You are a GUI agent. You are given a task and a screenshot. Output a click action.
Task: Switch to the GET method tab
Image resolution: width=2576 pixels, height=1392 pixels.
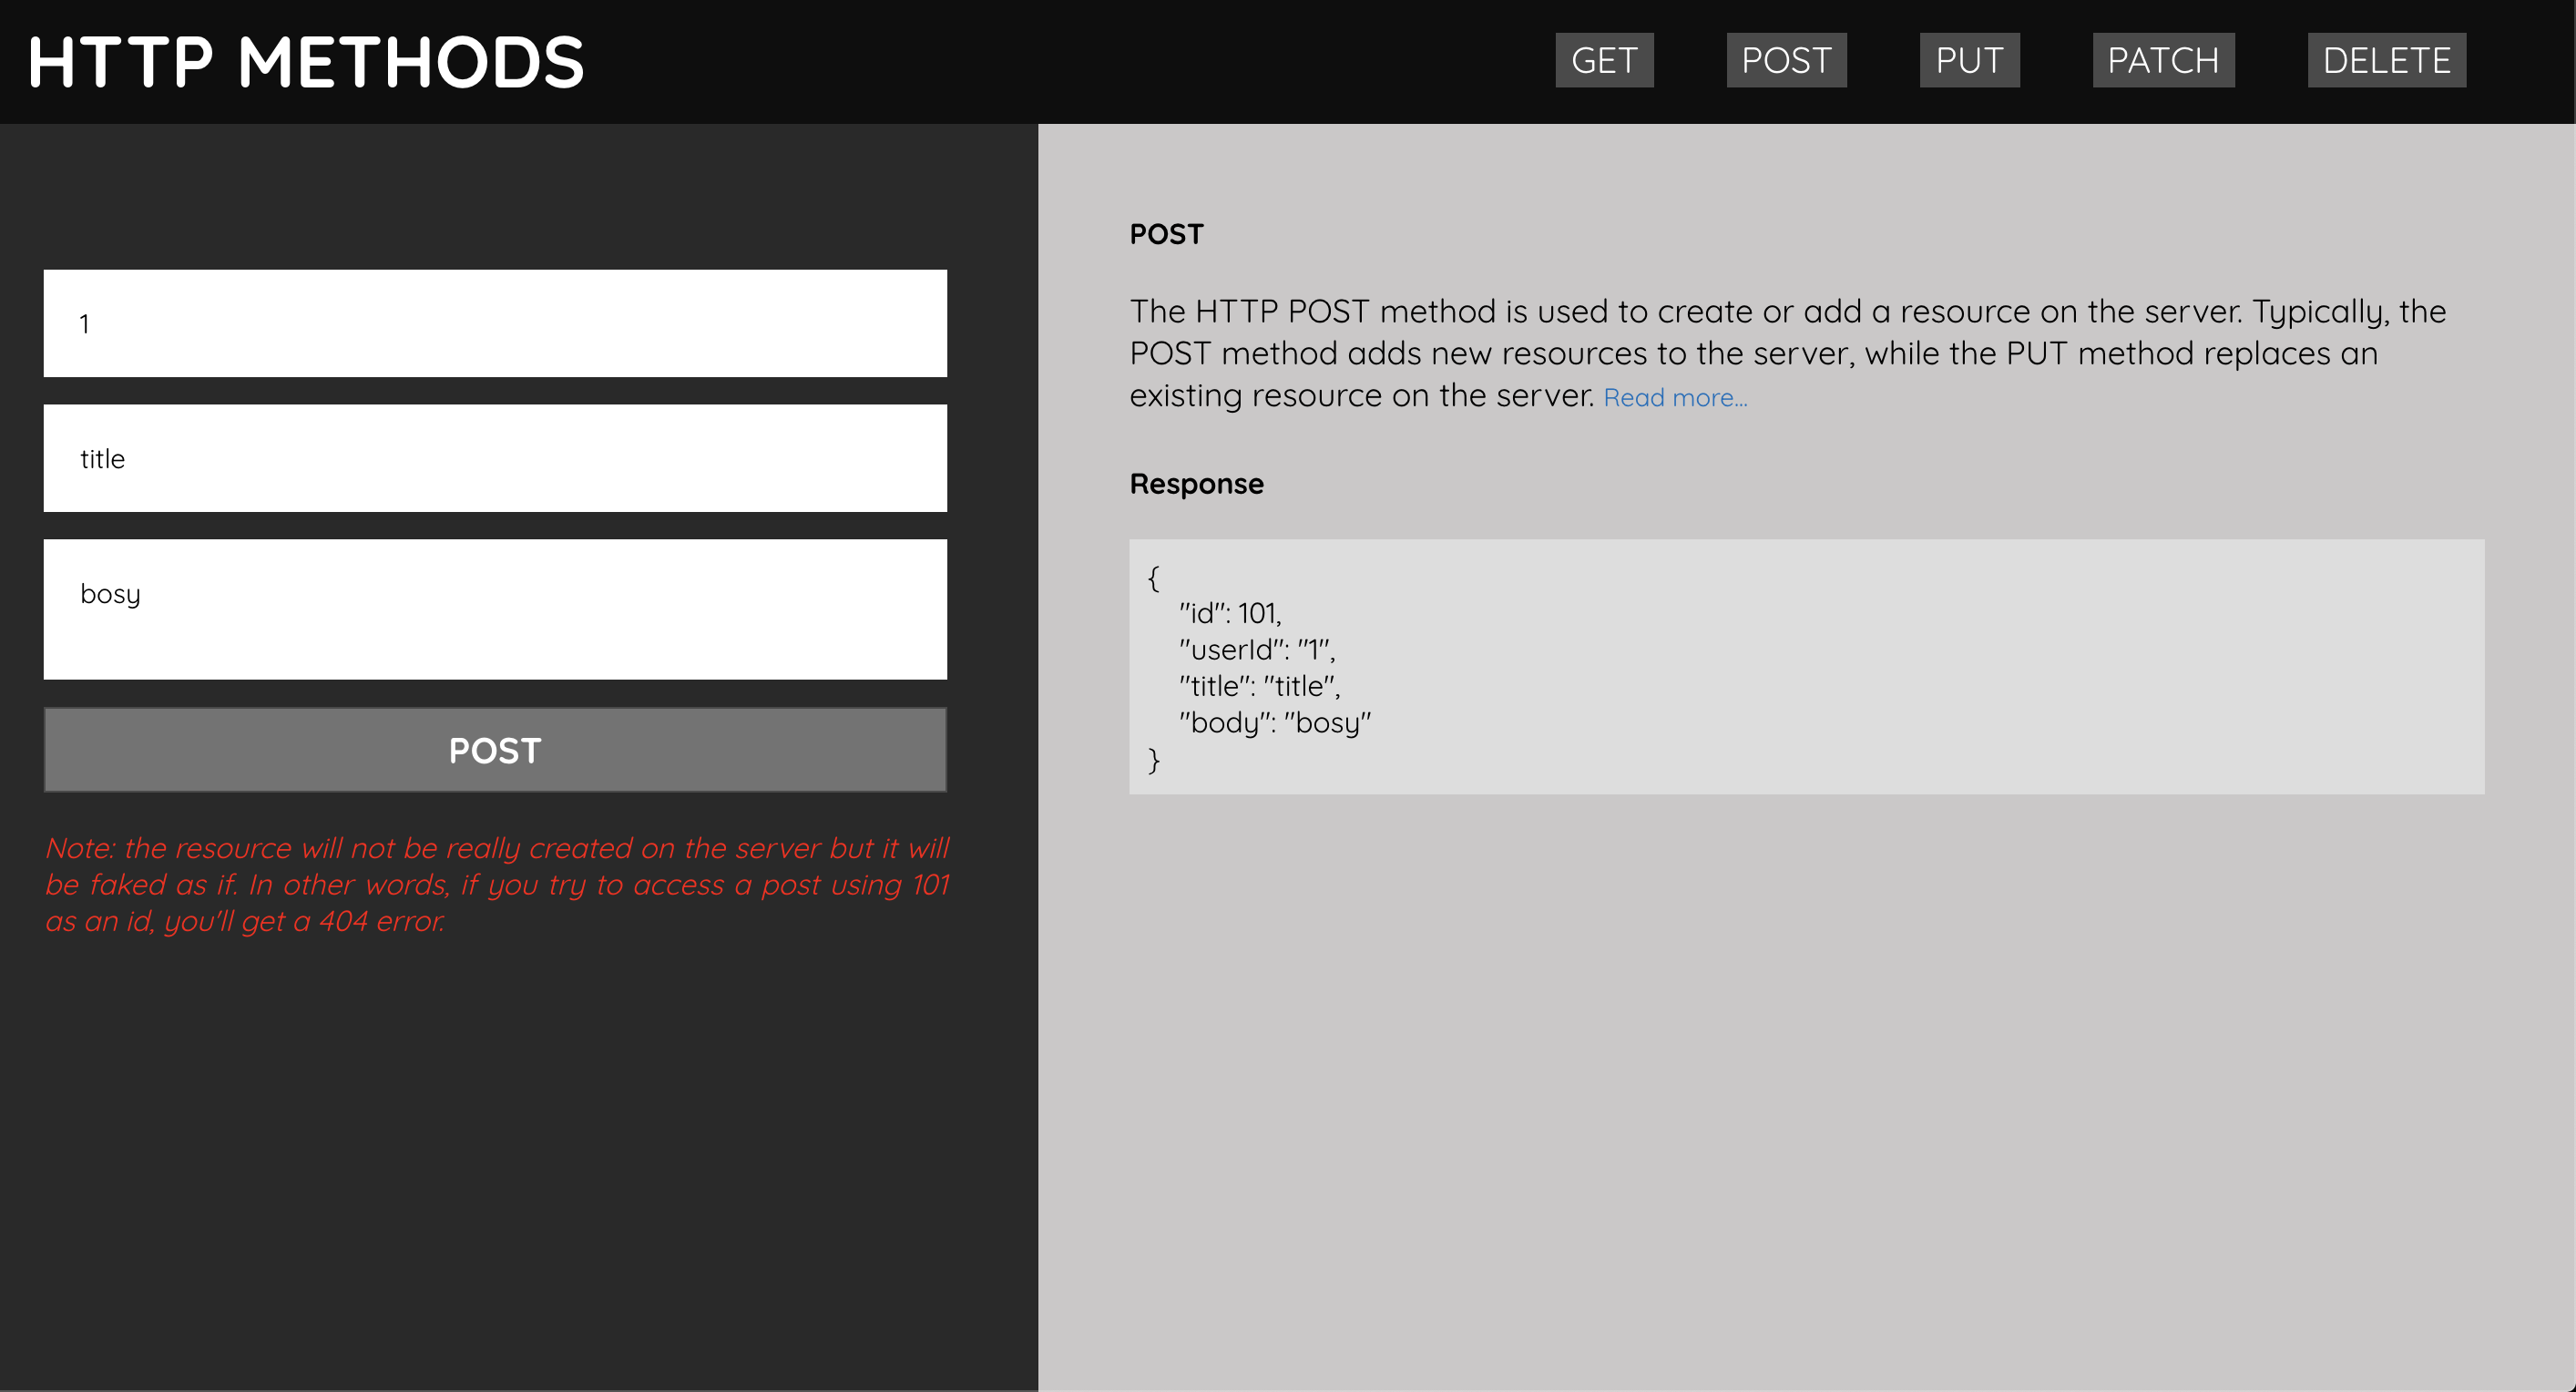click(1603, 60)
